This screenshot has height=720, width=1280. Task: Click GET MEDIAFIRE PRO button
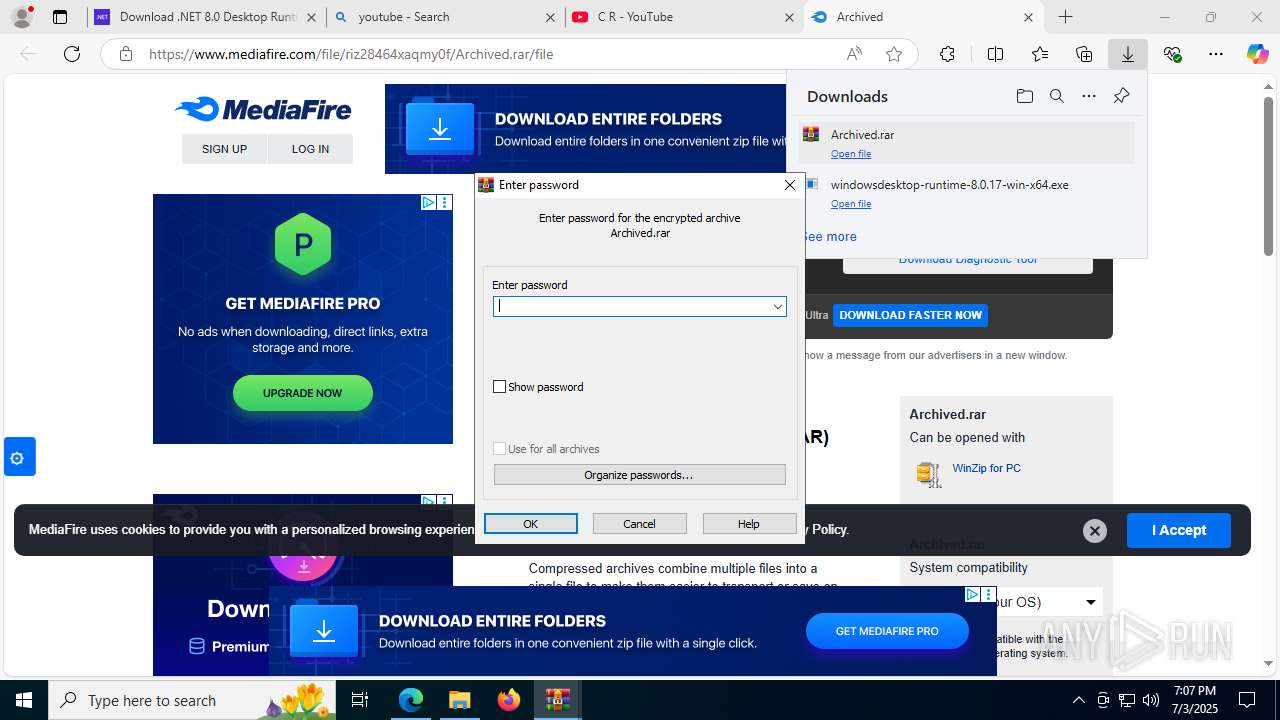(x=887, y=631)
